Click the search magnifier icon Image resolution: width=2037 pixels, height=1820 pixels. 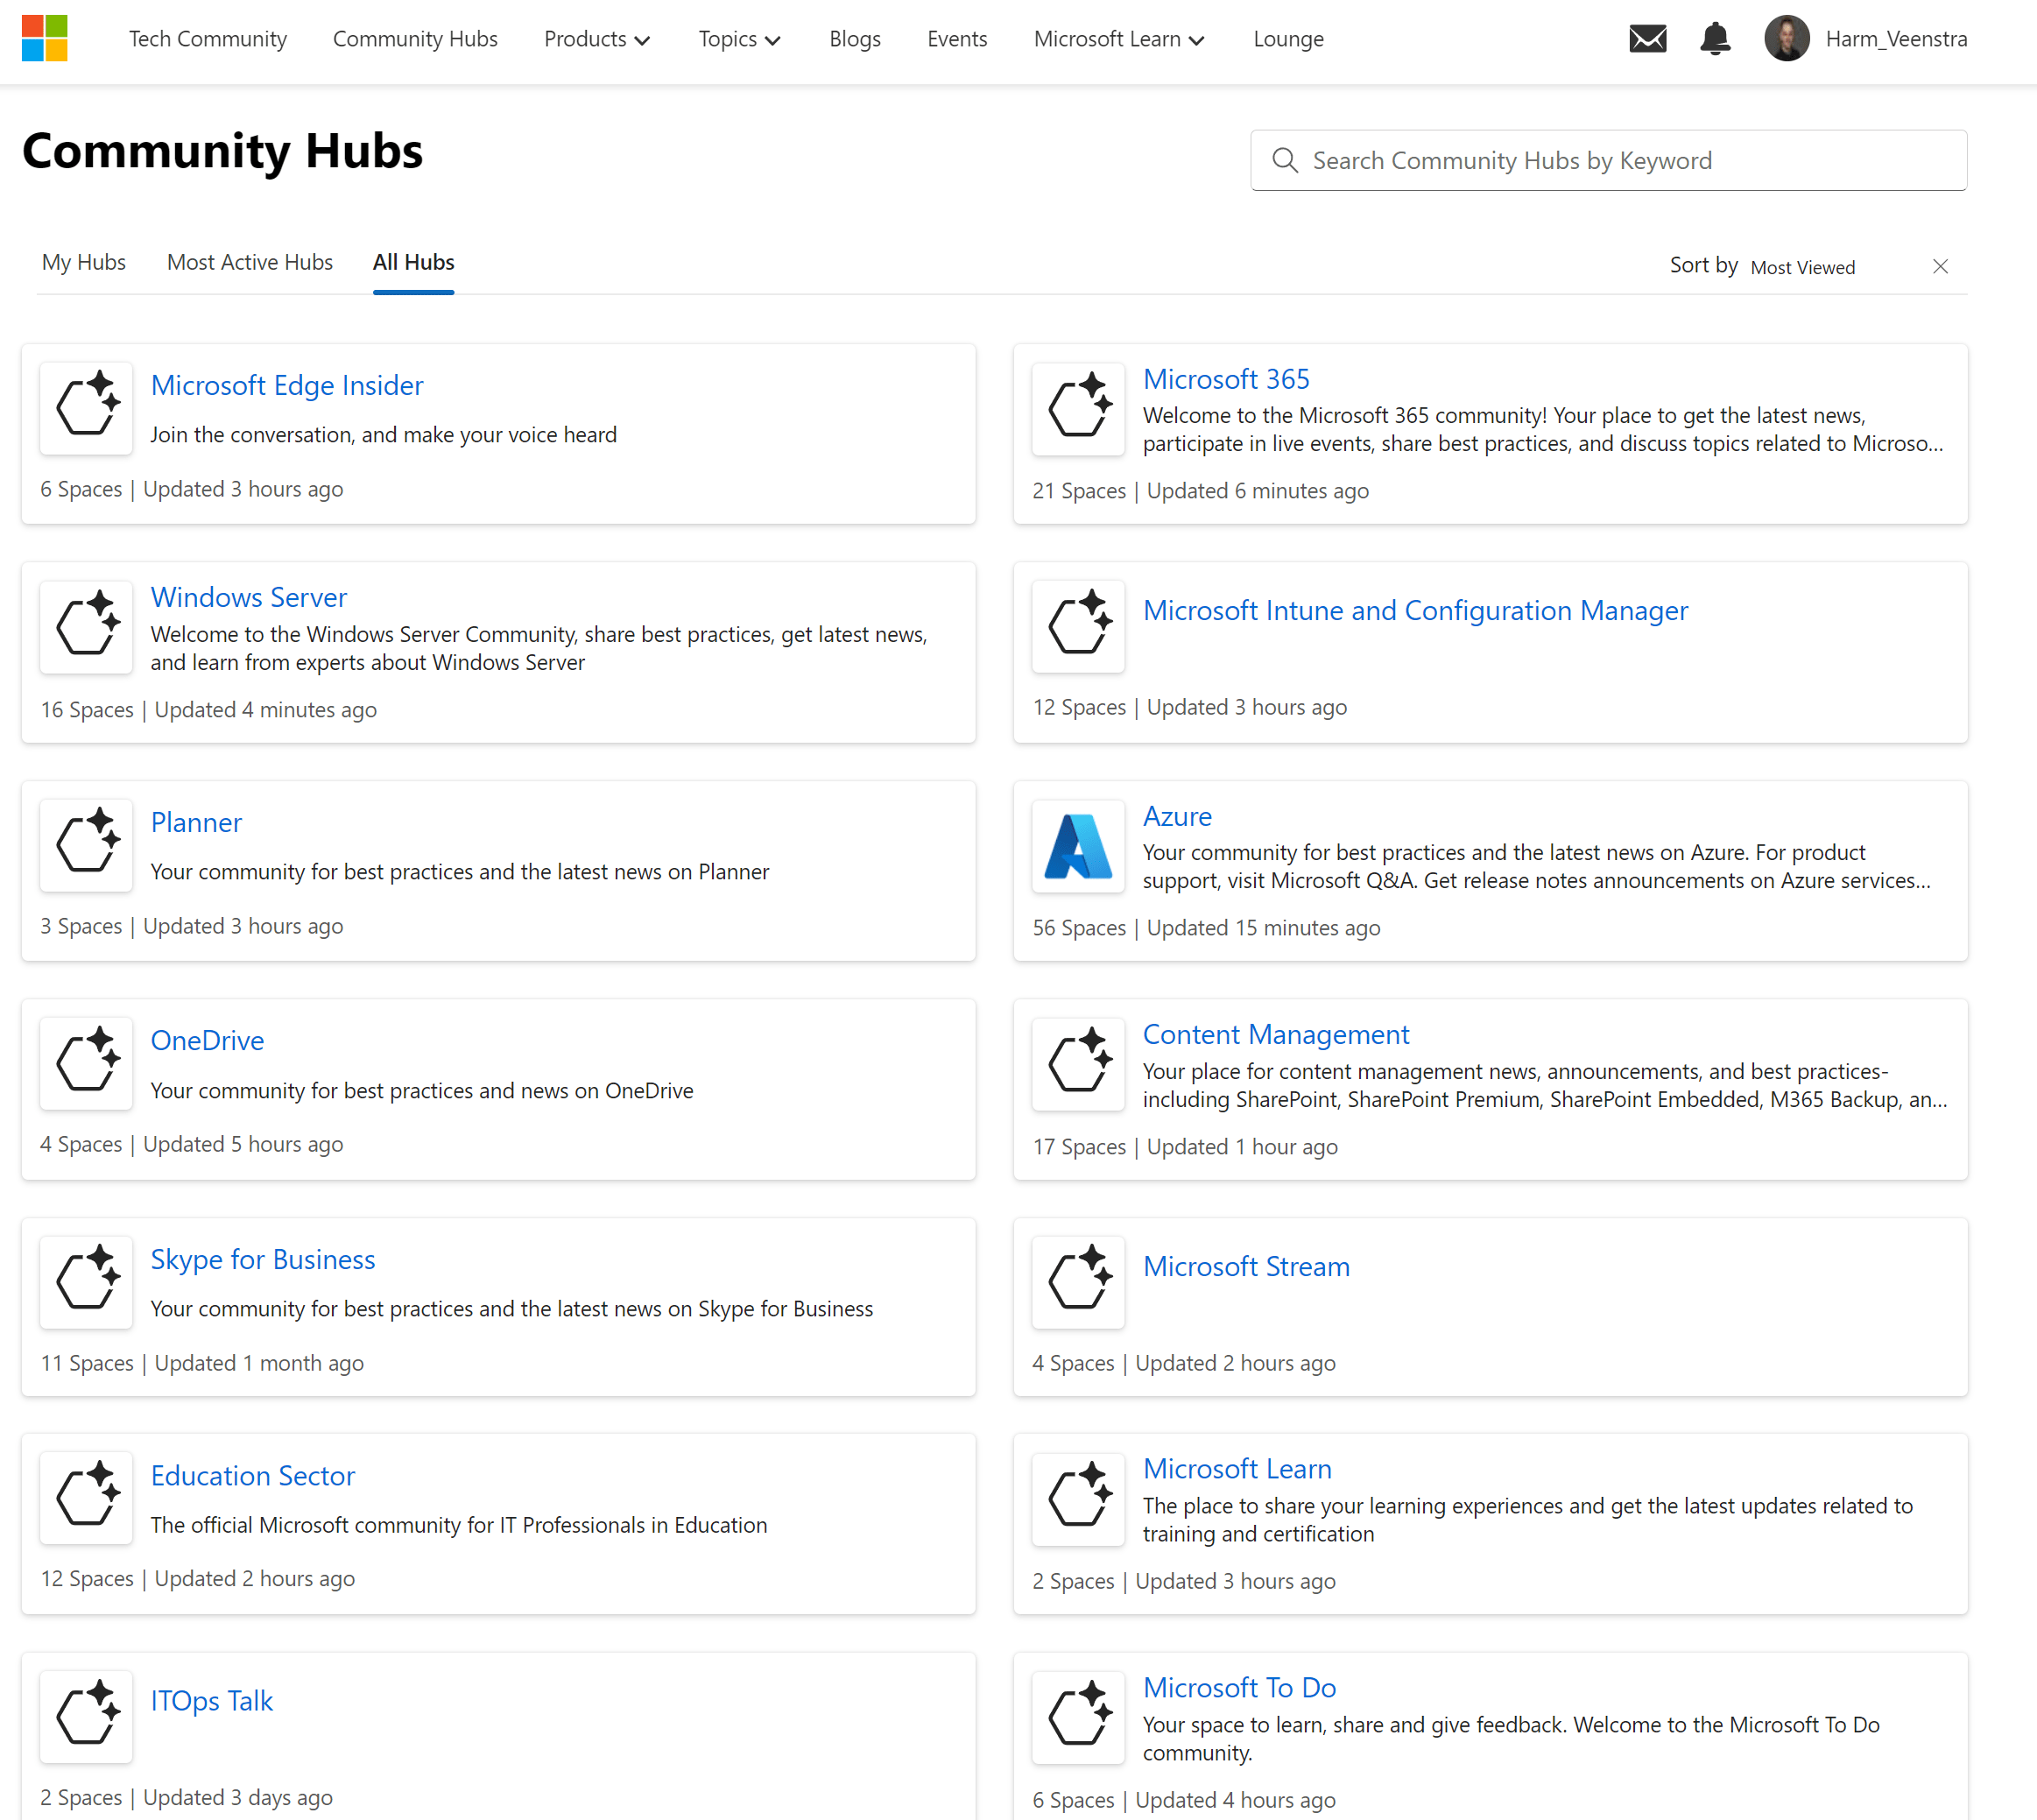point(1285,161)
